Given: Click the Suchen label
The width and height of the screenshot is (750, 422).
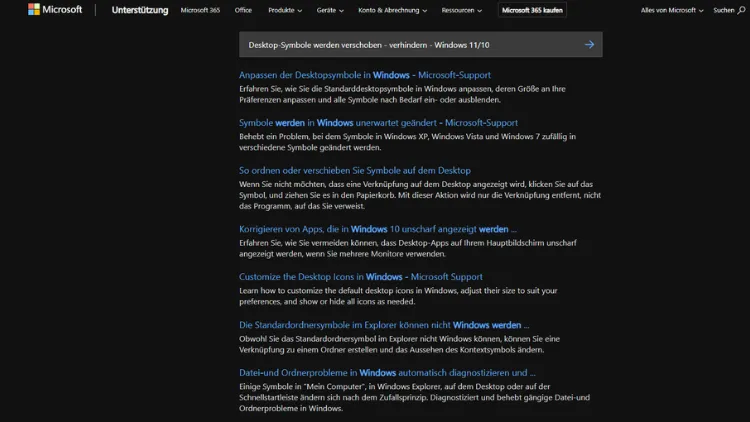Looking at the screenshot, I should (723, 10).
